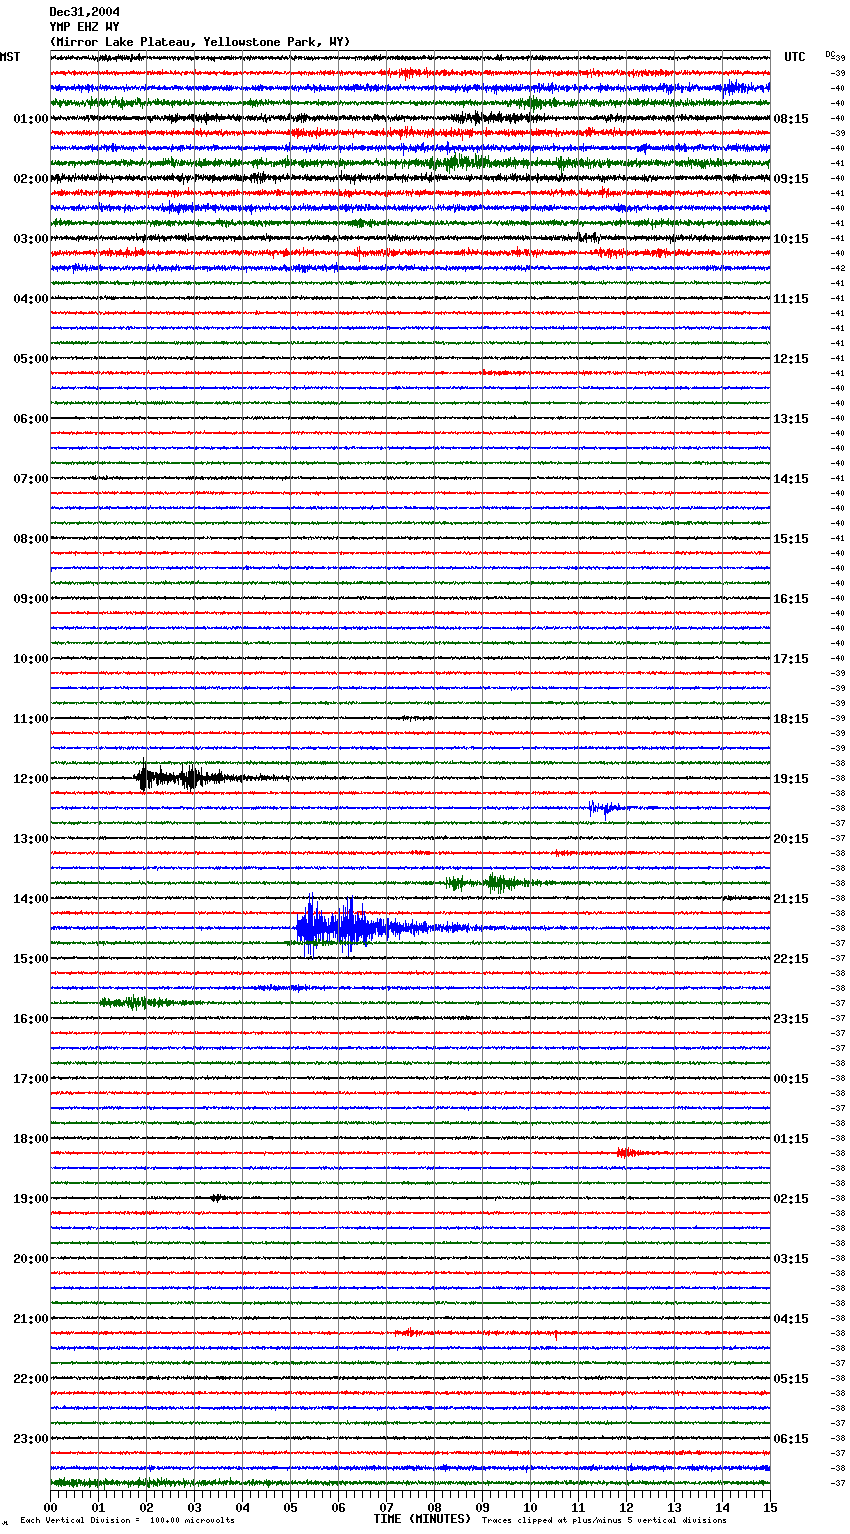The width and height of the screenshot is (850, 1534).
Task: Choose the 19:15 UTC time label
Action: click(791, 779)
